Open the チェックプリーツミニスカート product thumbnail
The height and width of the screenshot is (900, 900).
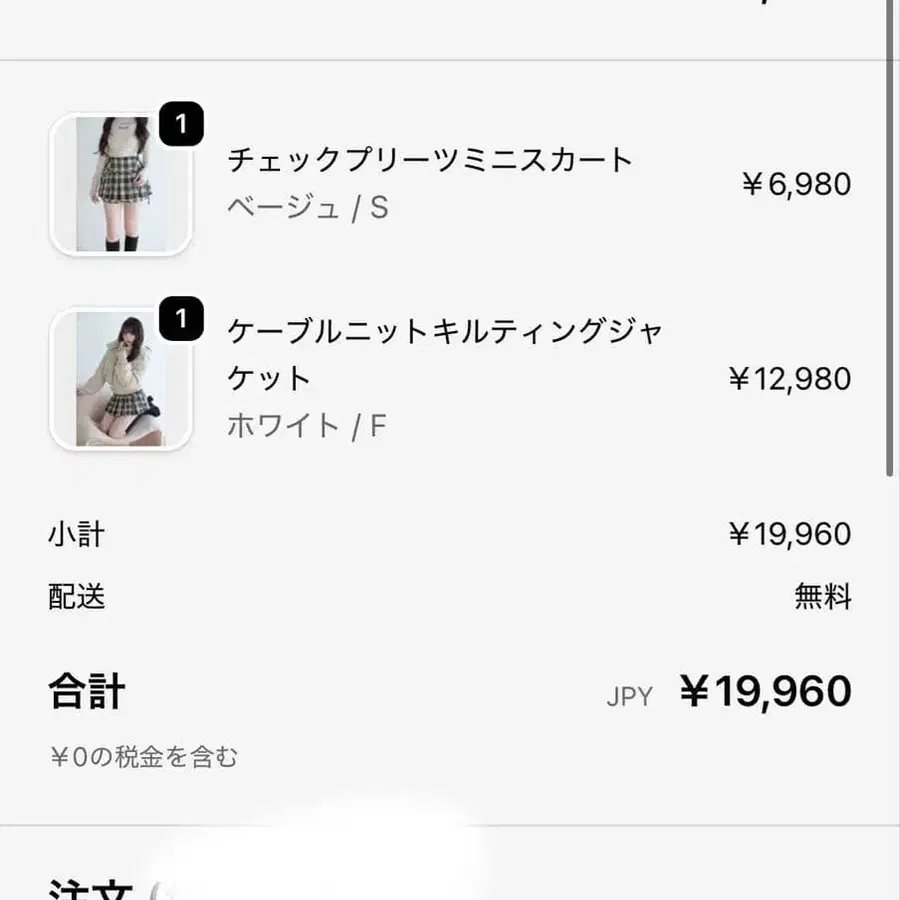pyautogui.click(x=120, y=182)
